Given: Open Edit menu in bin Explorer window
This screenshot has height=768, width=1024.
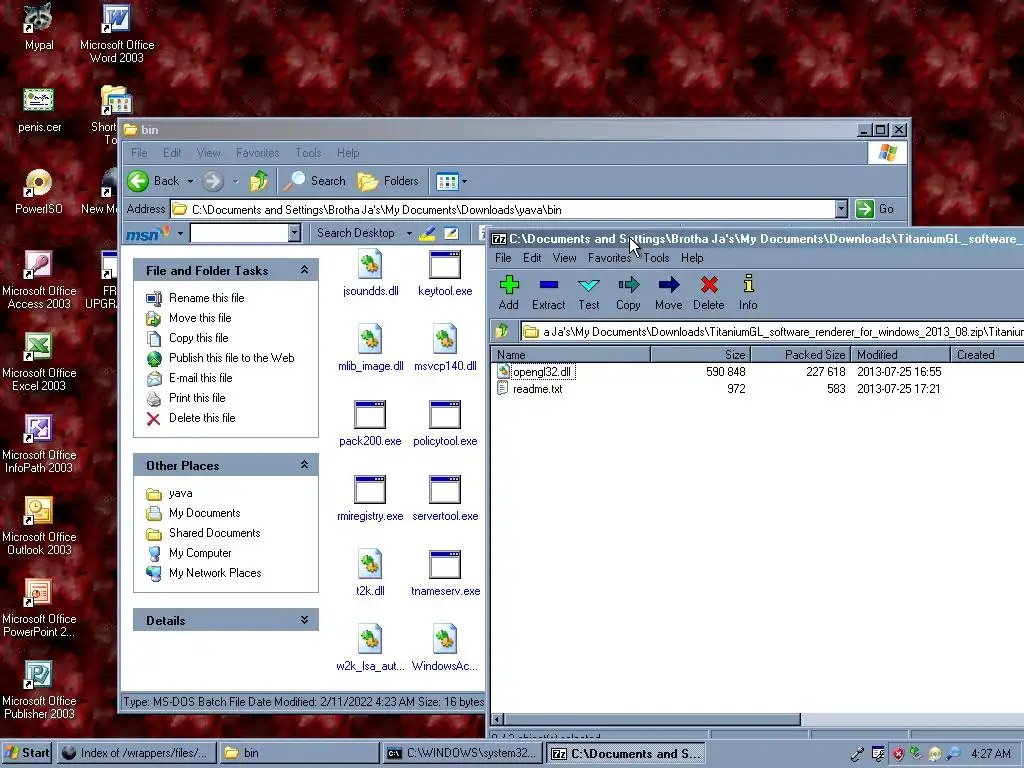Looking at the screenshot, I should (x=172, y=153).
